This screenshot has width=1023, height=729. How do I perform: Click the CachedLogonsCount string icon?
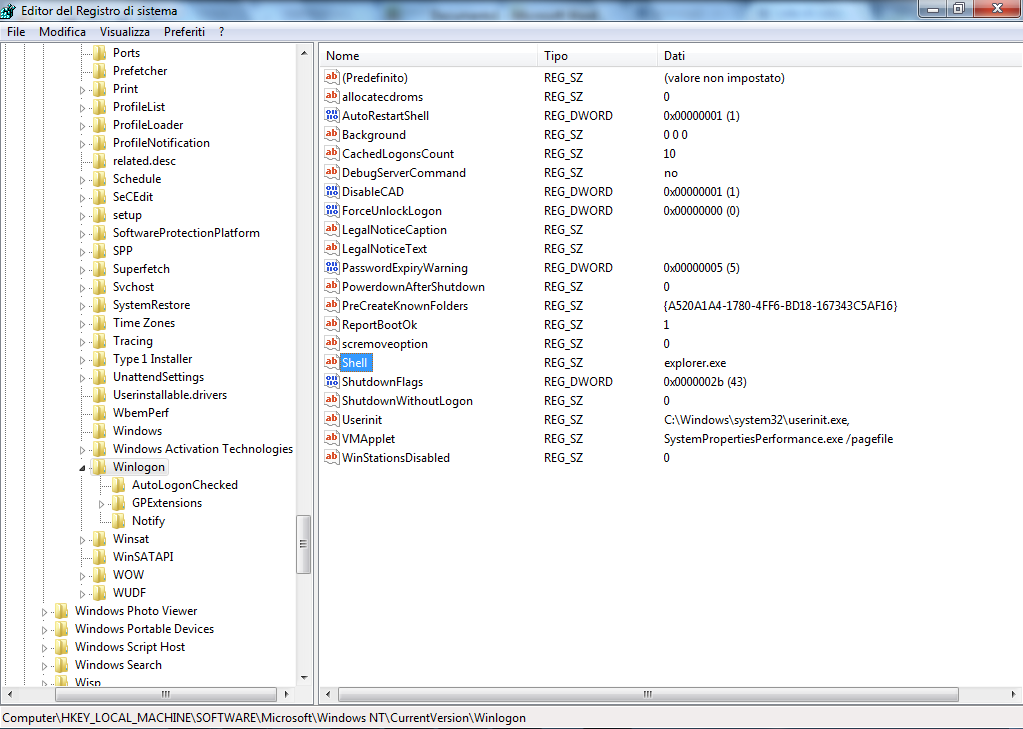coord(331,153)
